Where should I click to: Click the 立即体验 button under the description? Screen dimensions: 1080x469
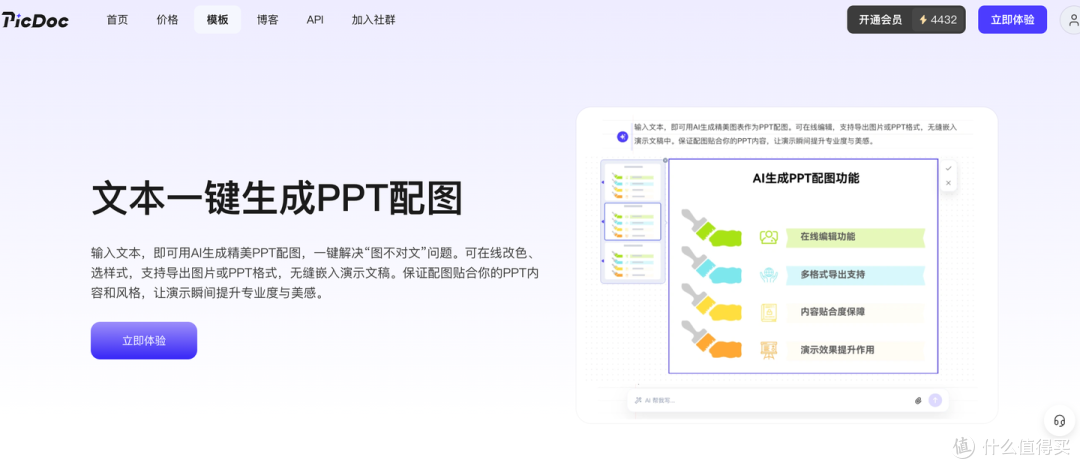(x=144, y=340)
